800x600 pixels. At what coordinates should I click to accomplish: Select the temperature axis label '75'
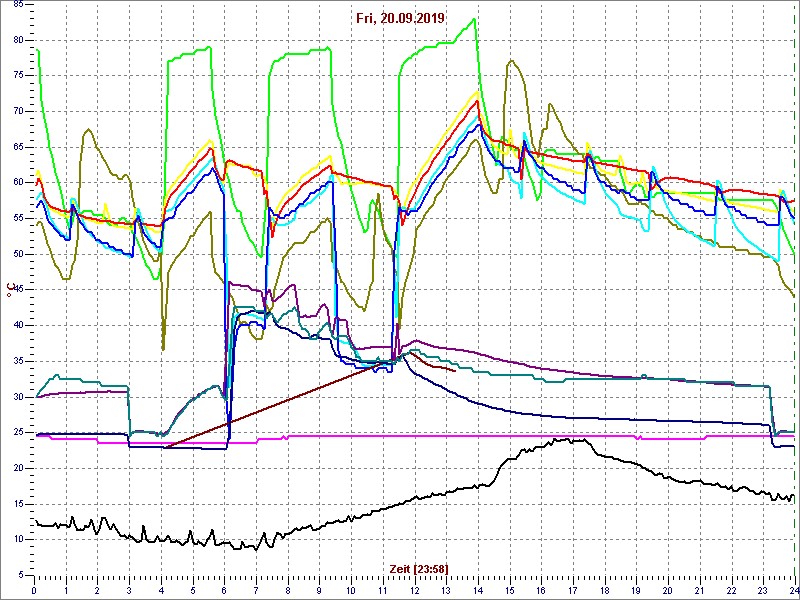tap(17, 76)
